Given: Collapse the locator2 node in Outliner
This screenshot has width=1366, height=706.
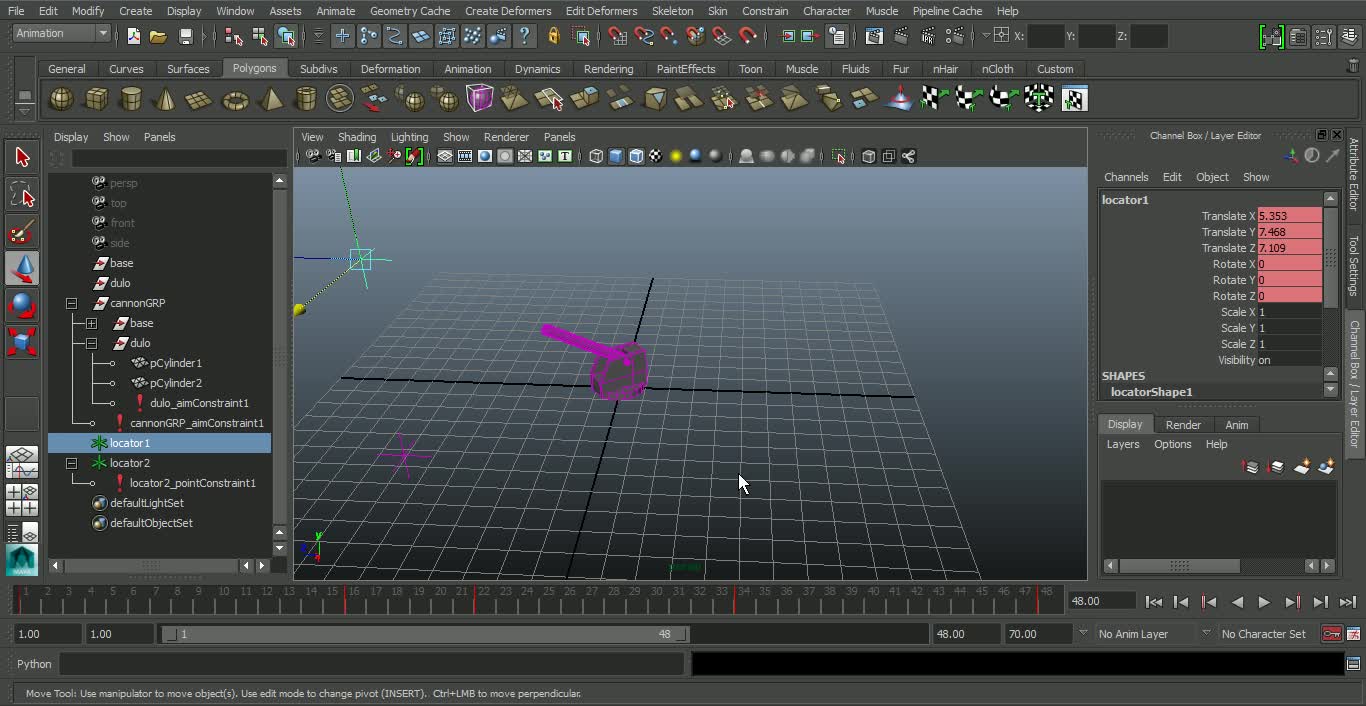Looking at the screenshot, I should (x=71, y=463).
